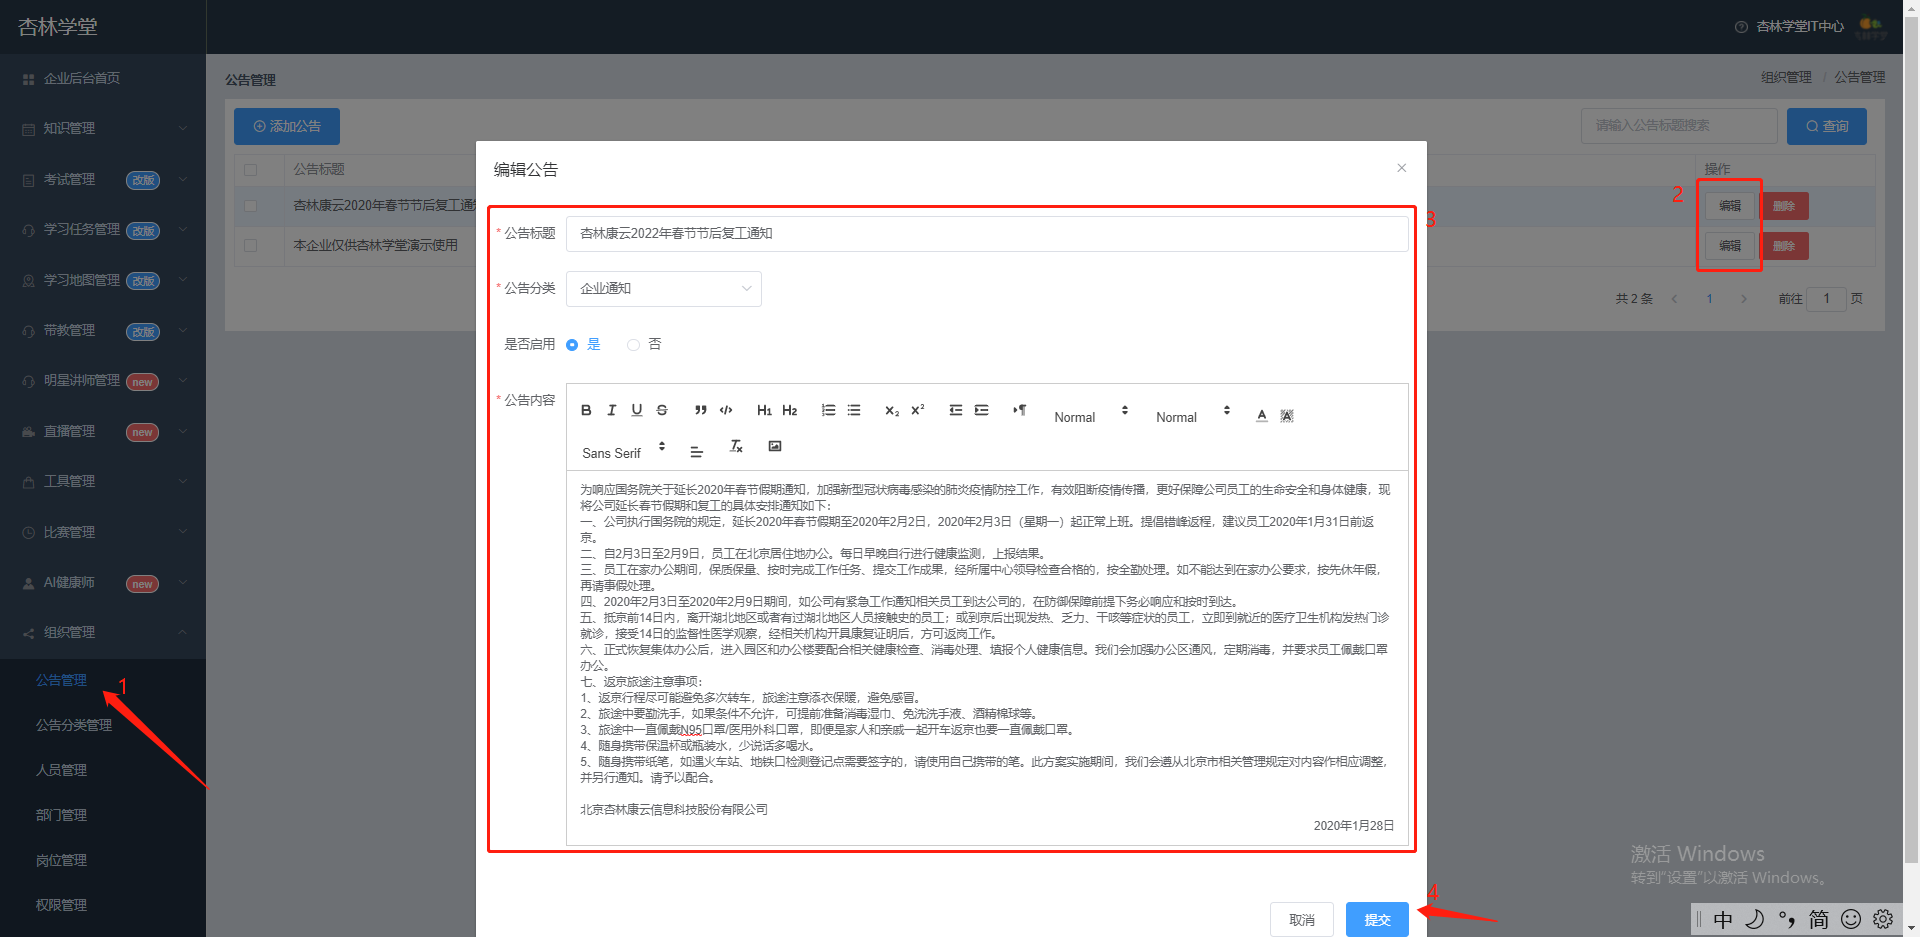The height and width of the screenshot is (937, 1920).
Task: Open 人员管理 in the sidebar
Action: point(62,770)
